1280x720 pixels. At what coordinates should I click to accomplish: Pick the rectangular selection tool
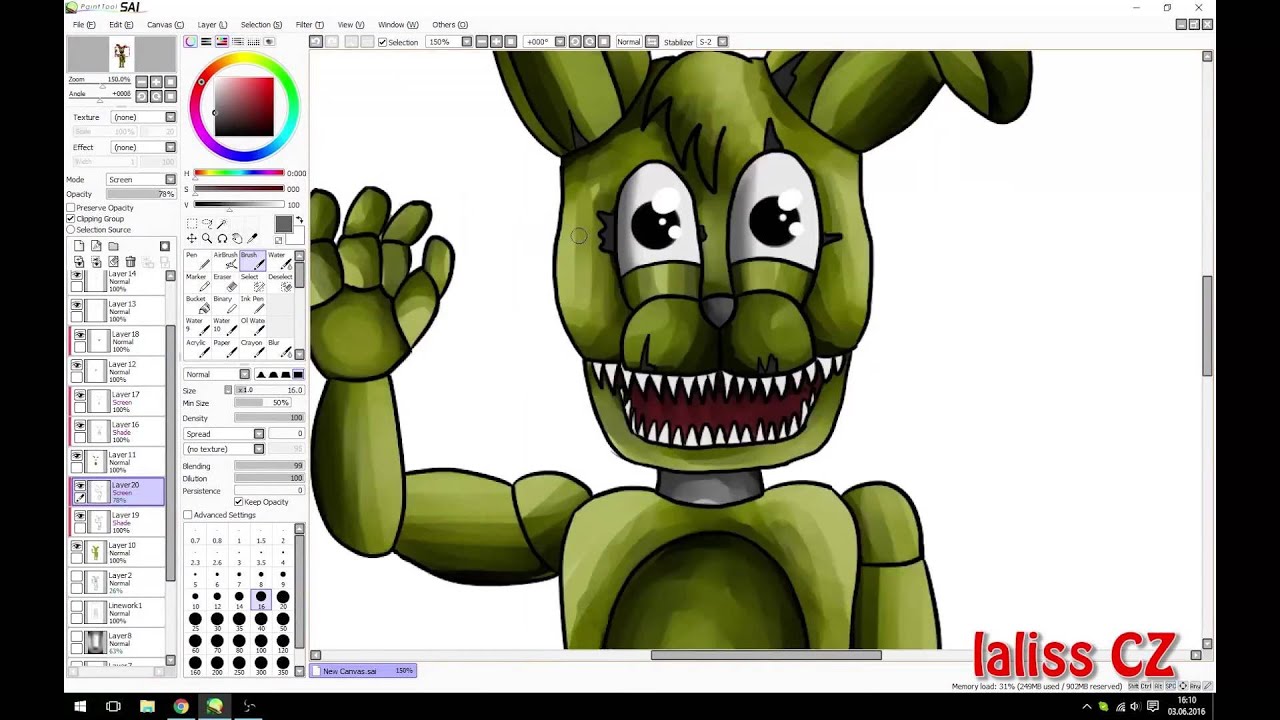pyautogui.click(x=192, y=224)
